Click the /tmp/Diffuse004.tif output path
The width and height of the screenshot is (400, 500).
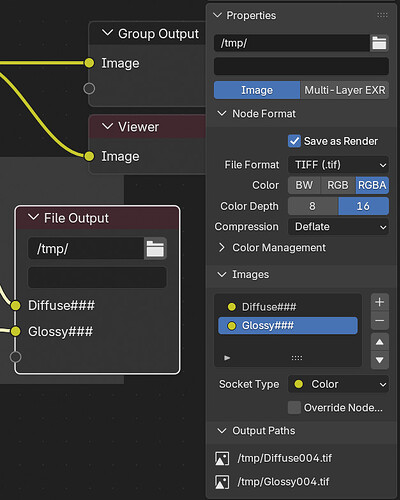(x=285, y=458)
